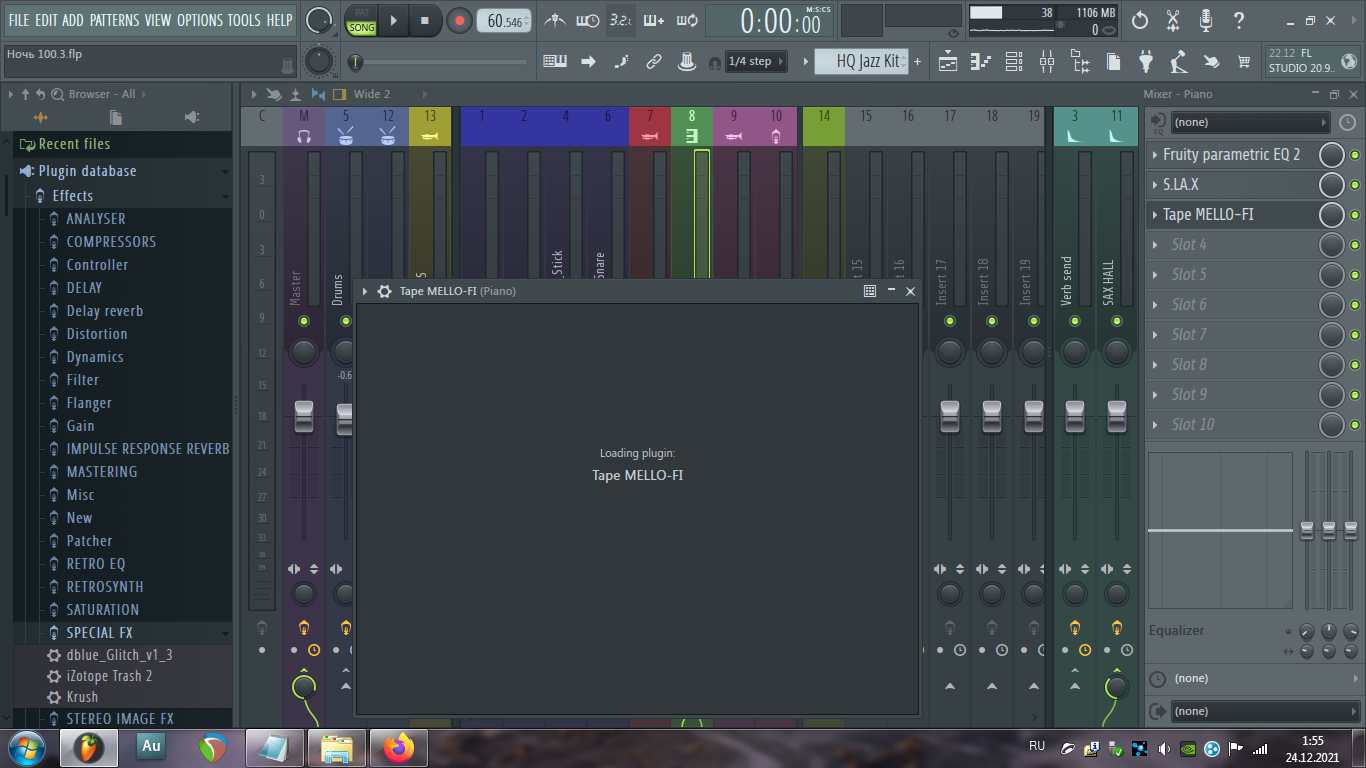
Task: Open the question mark help icon
Action: 1239,20
